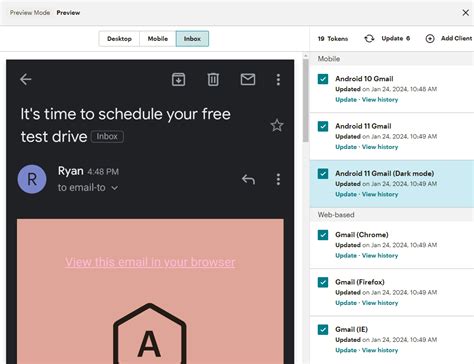Click the 'Gmail (Chrome)' client name

(x=362, y=235)
